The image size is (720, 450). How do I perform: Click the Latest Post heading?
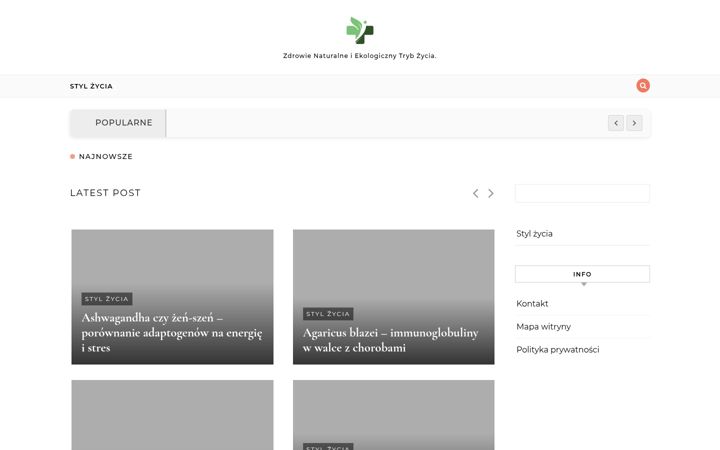105,193
